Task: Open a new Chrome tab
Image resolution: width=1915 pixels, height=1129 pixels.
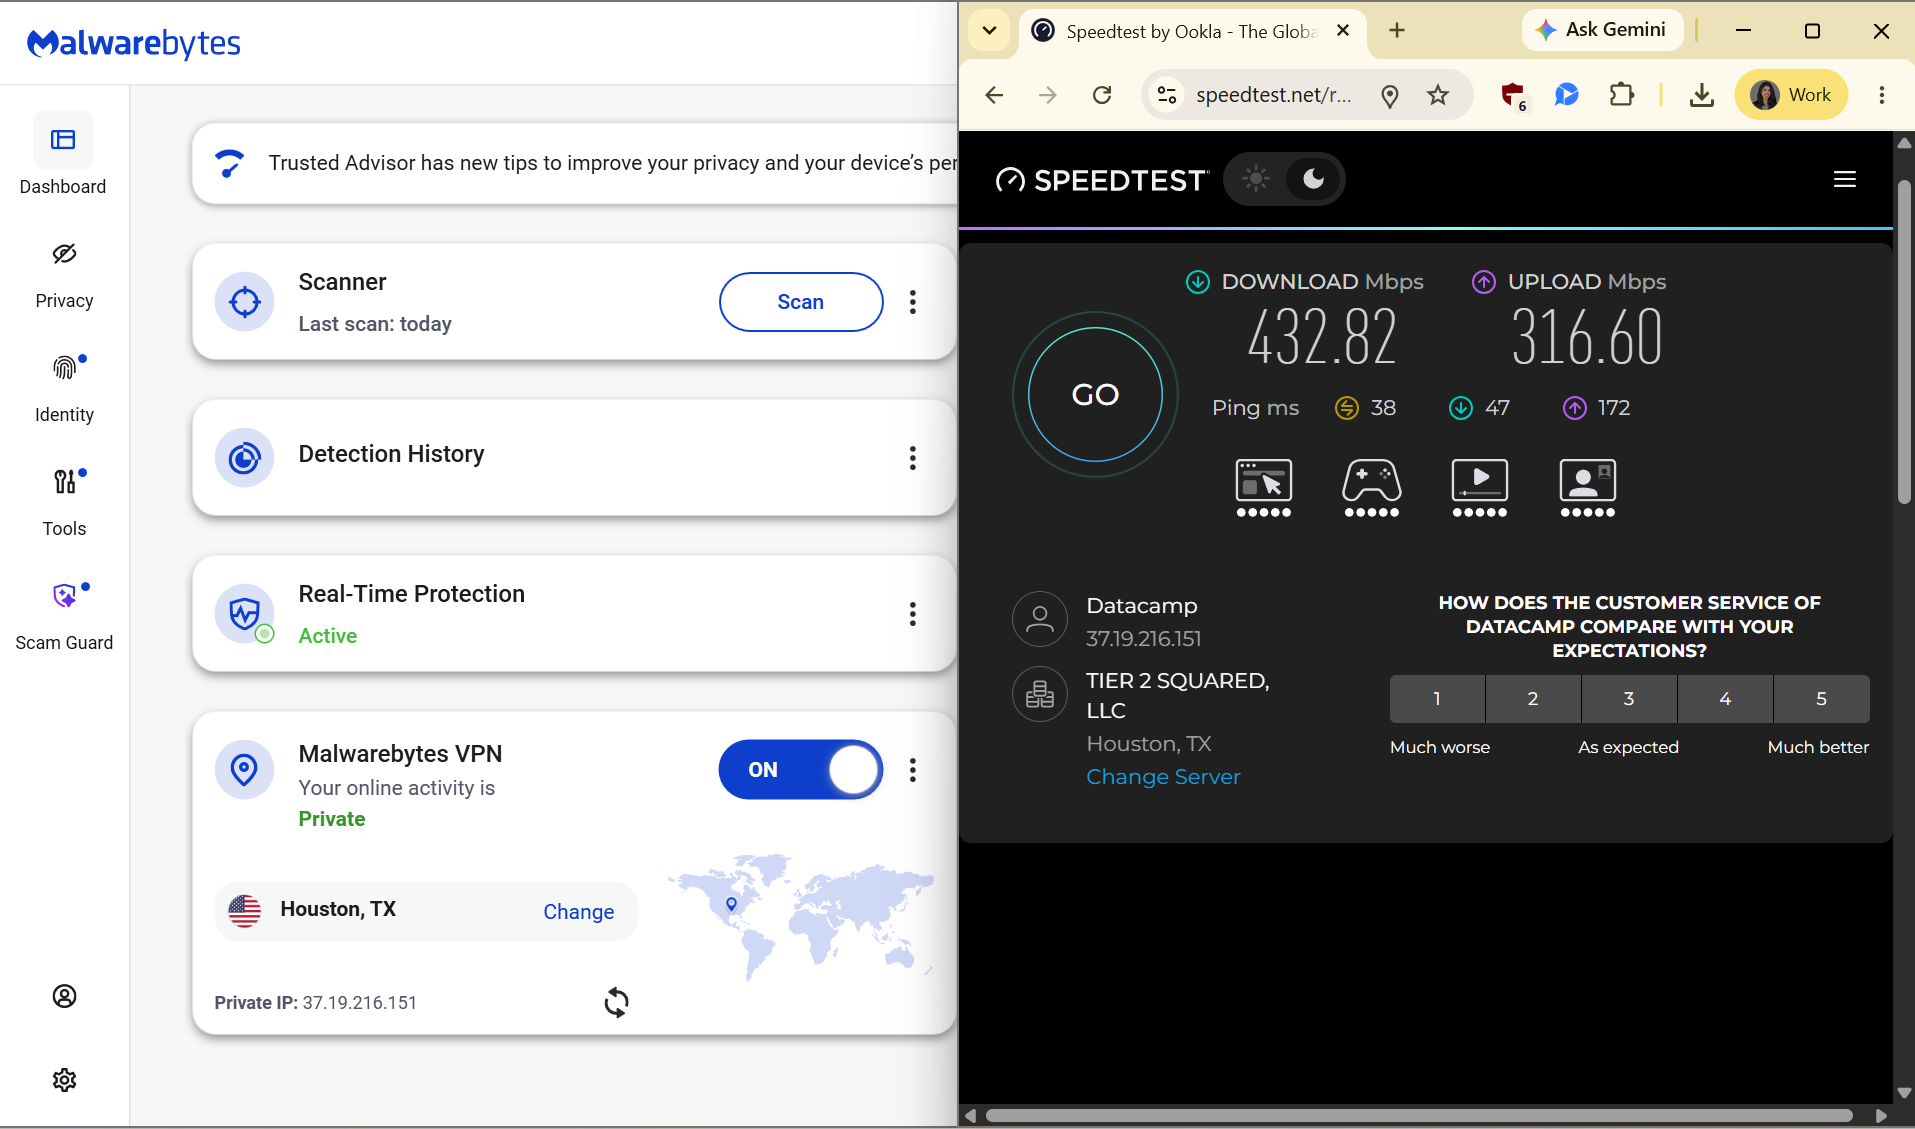Action: pyautogui.click(x=1397, y=31)
